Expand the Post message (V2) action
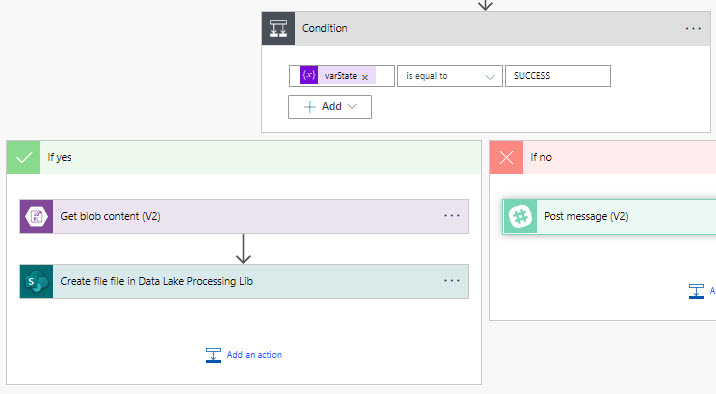Viewport: 716px width, 394px height. [609, 216]
